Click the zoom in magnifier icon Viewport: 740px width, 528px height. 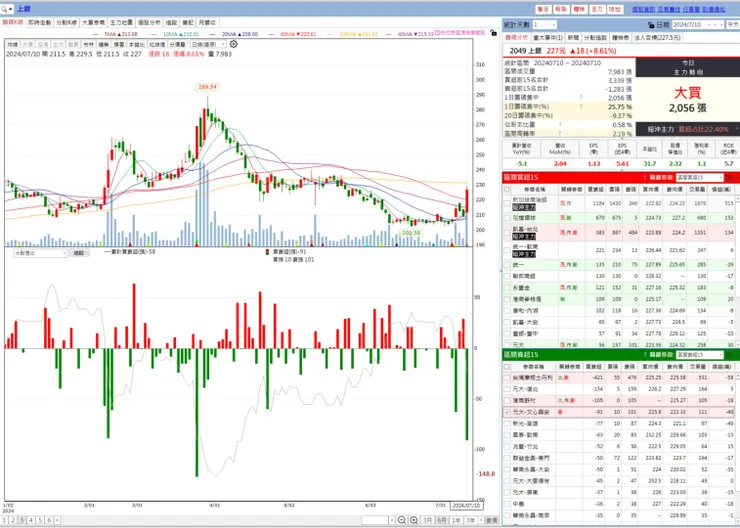pyautogui.click(x=414, y=520)
